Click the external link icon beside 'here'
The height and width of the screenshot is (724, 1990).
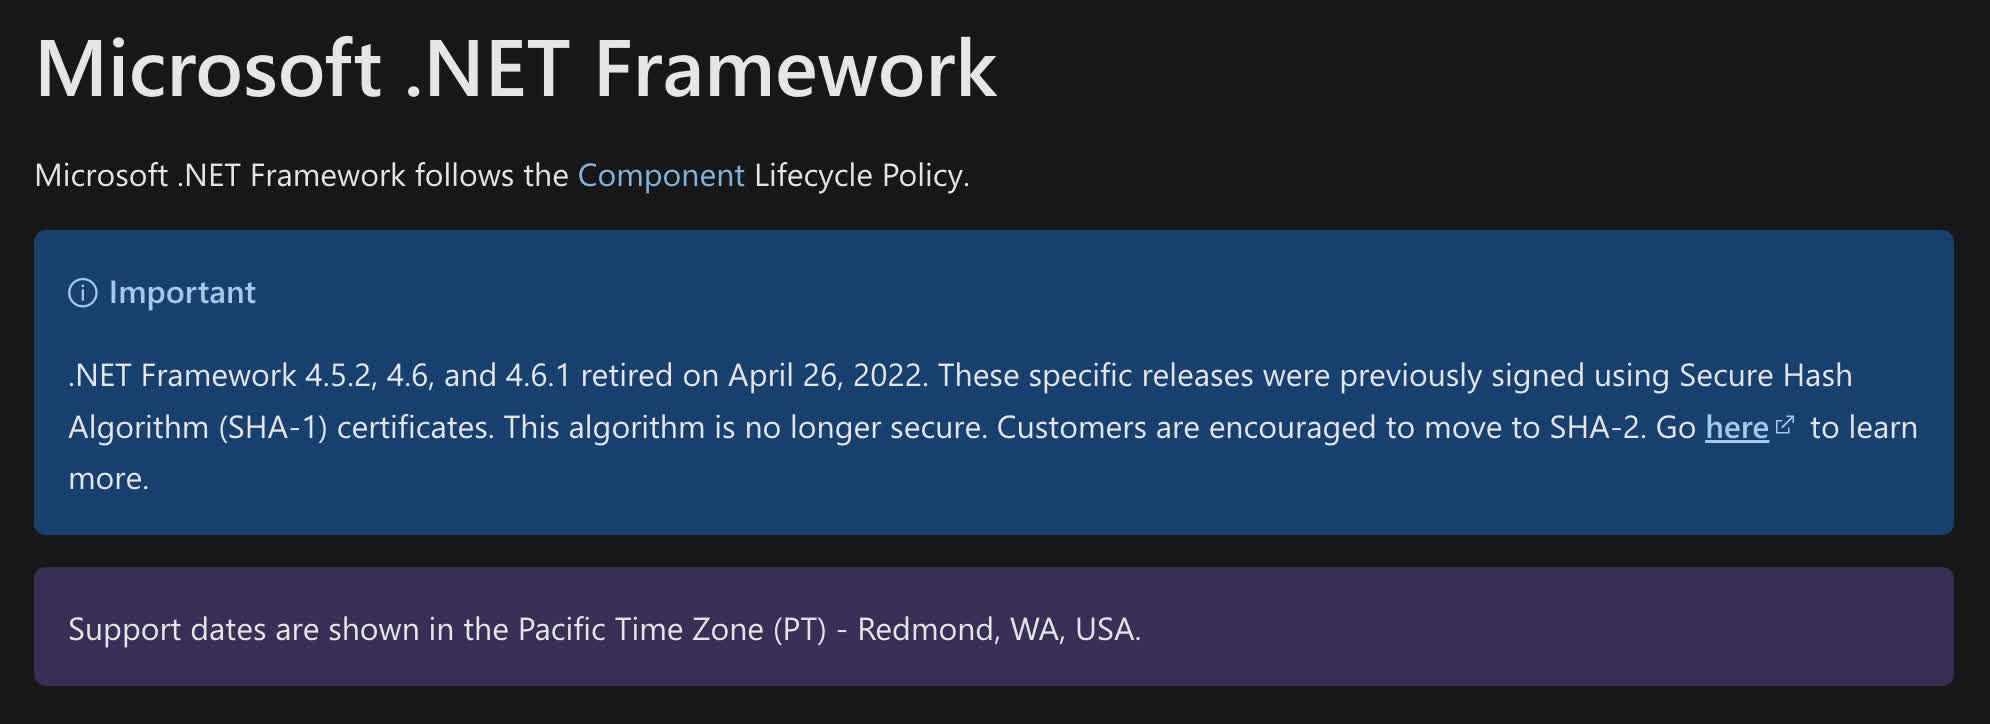tap(1784, 426)
